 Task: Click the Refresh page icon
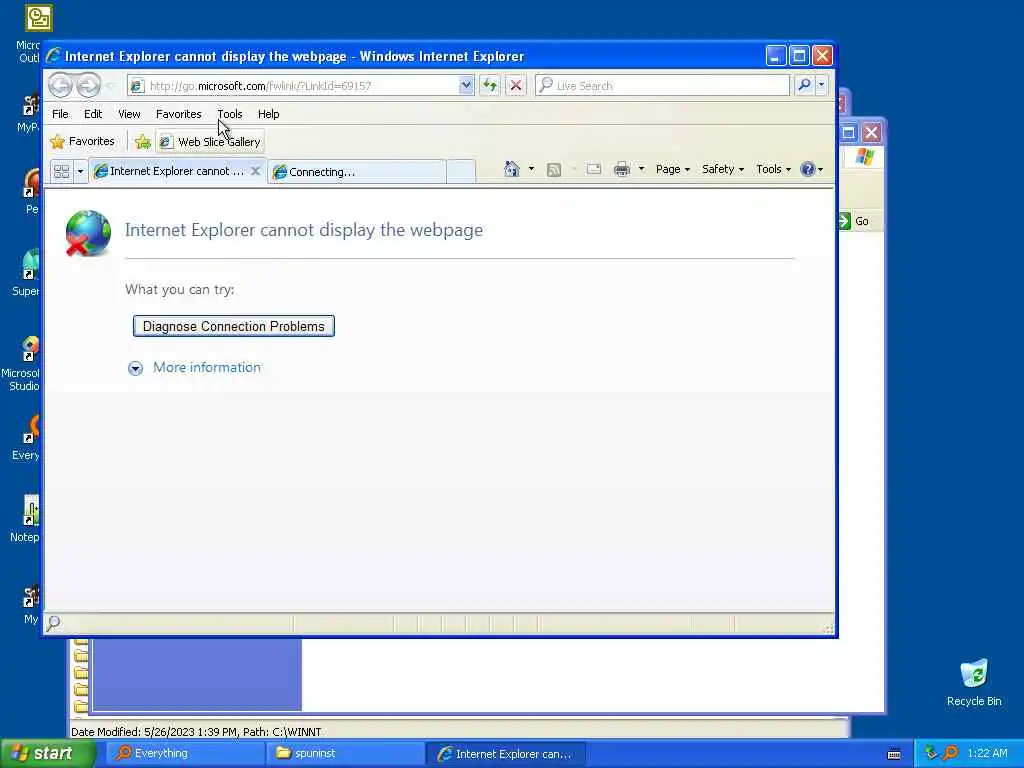coord(490,85)
